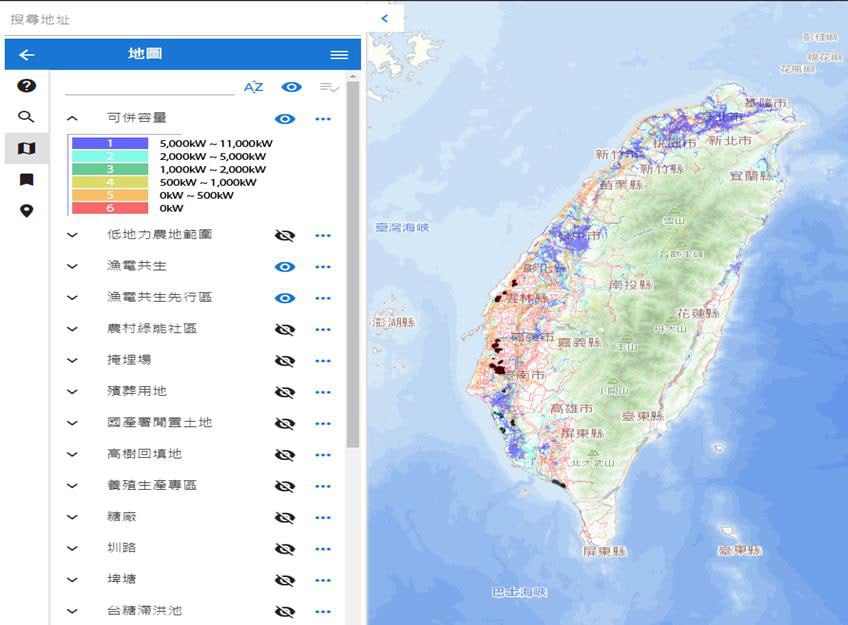Collapse side panel with the left chevron
848x625 pixels.
tap(384, 19)
